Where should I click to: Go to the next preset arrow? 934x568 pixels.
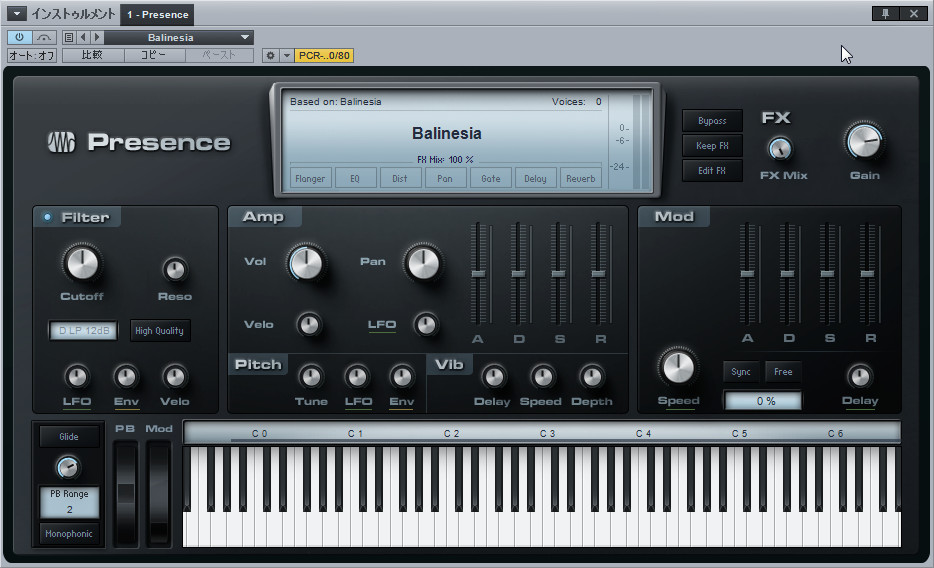pyautogui.click(x=96, y=37)
